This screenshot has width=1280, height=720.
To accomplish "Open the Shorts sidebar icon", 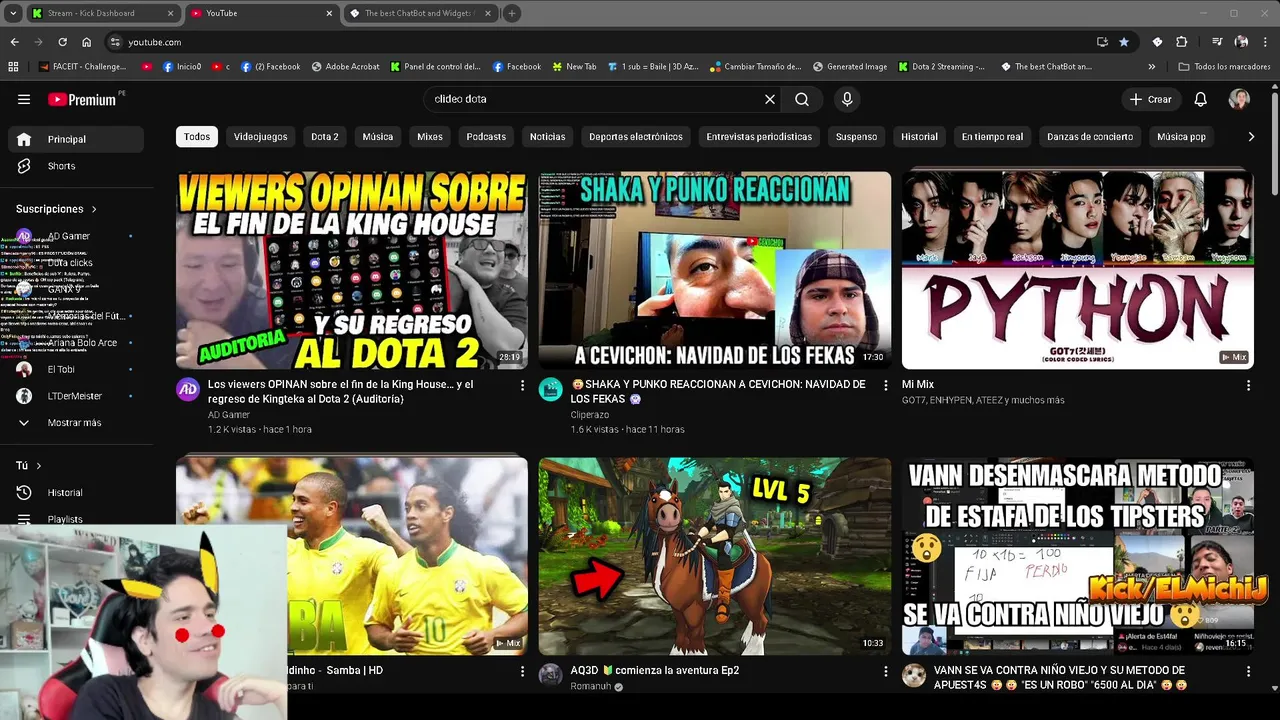I will [24, 166].
